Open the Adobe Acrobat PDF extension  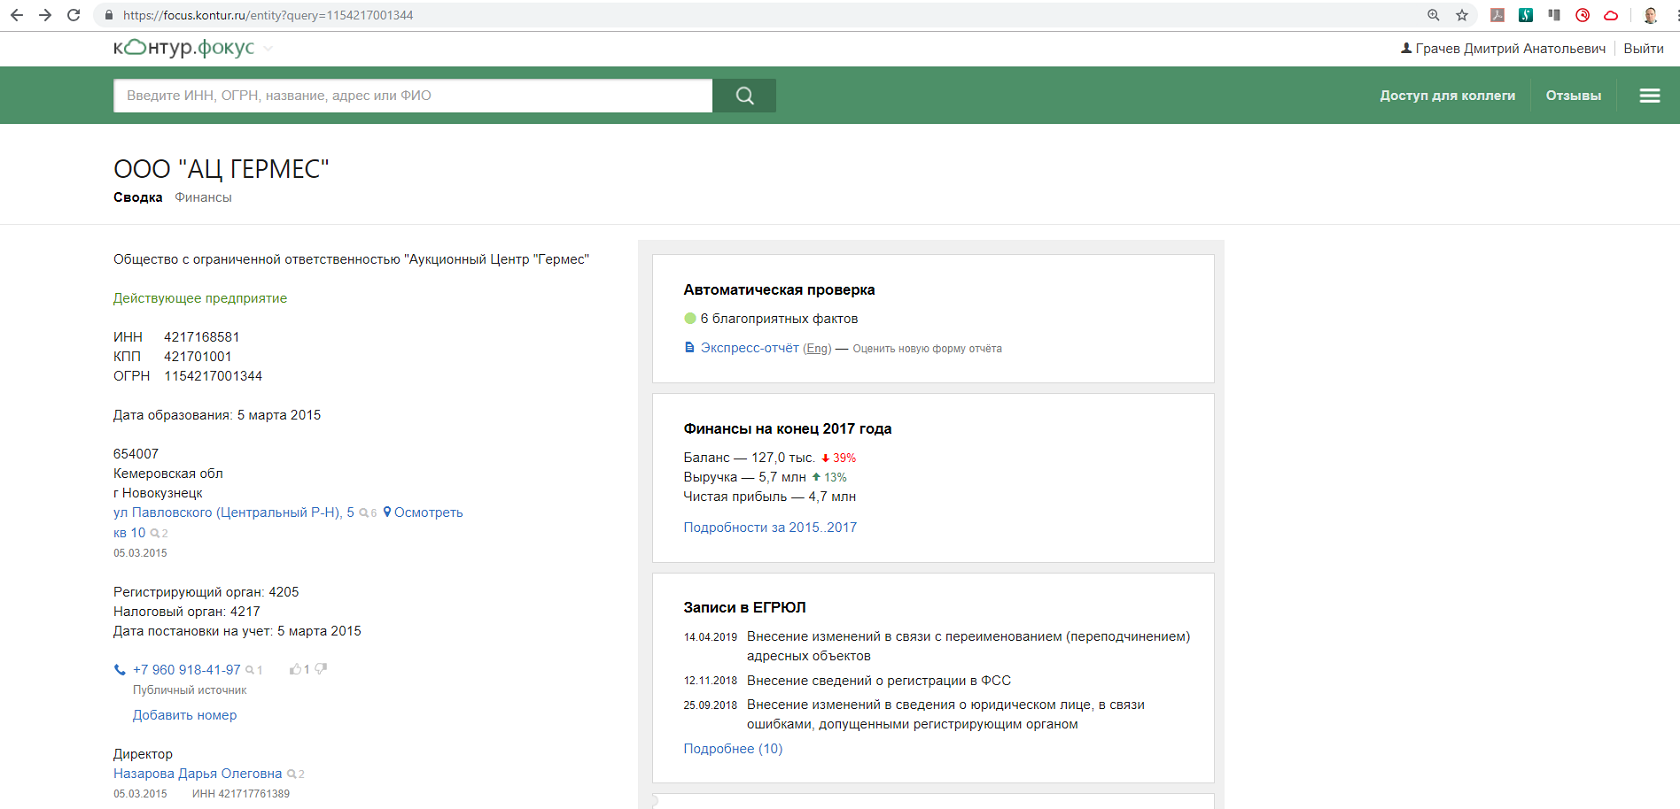click(1497, 15)
